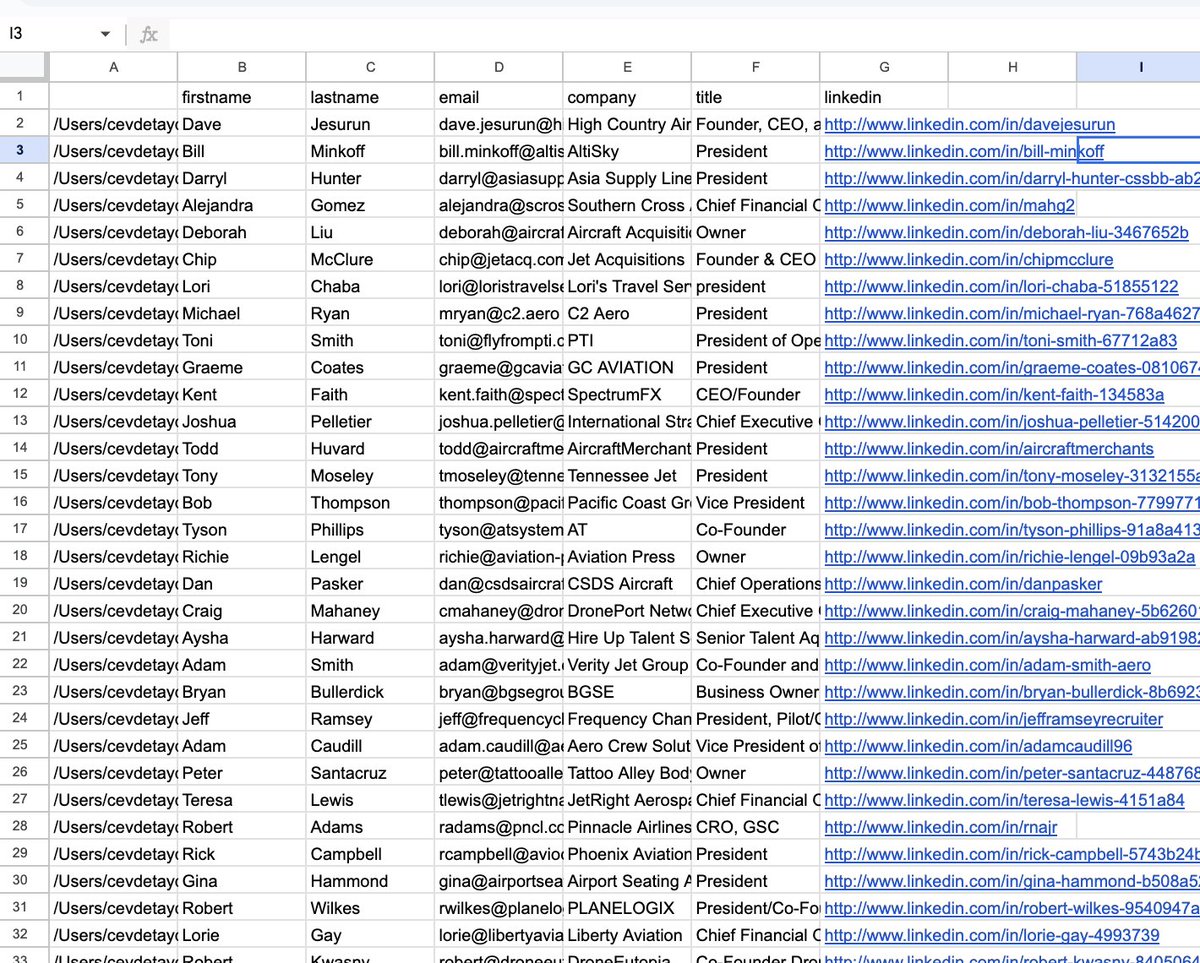Image resolution: width=1200 pixels, height=963 pixels.
Task: Select the 'Vice President' title cell
Action: click(x=756, y=502)
